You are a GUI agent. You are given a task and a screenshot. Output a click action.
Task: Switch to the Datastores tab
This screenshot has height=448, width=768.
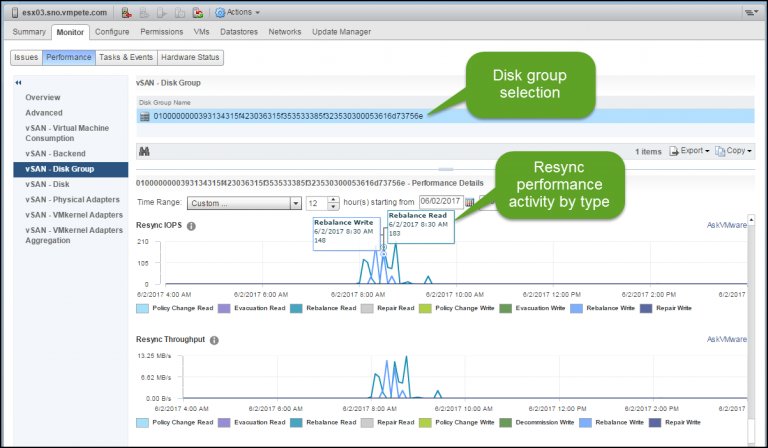click(239, 32)
